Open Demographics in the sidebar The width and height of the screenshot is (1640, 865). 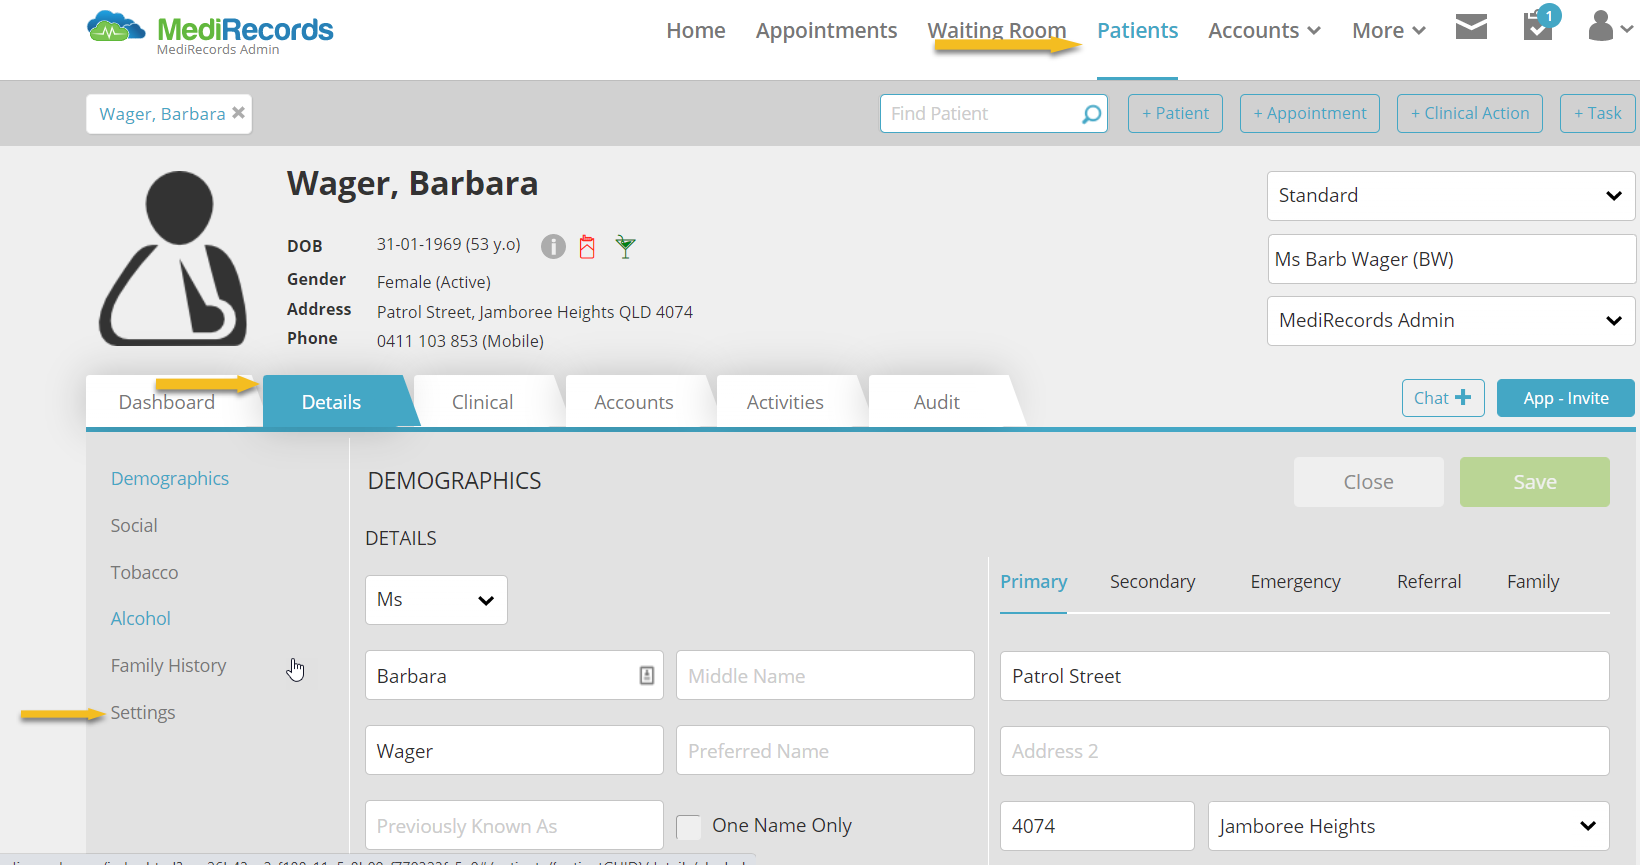pyautogui.click(x=170, y=479)
